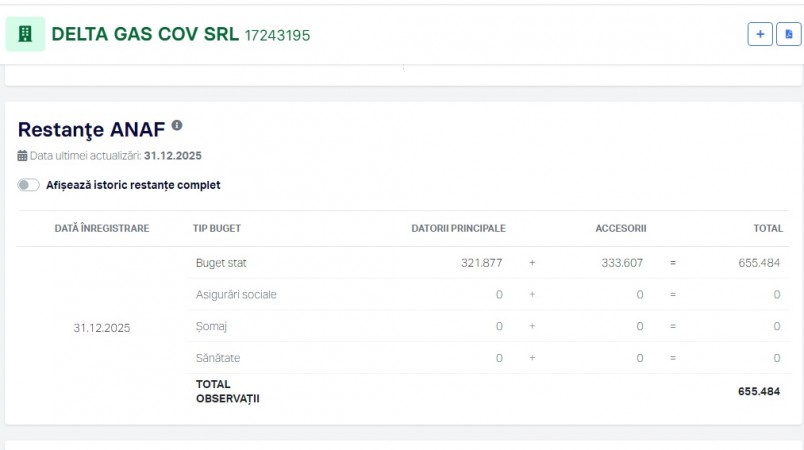Click the info icon beside Restanţe ANAF
The width and height of the screenshot is (804, 450).
[177, 126]
